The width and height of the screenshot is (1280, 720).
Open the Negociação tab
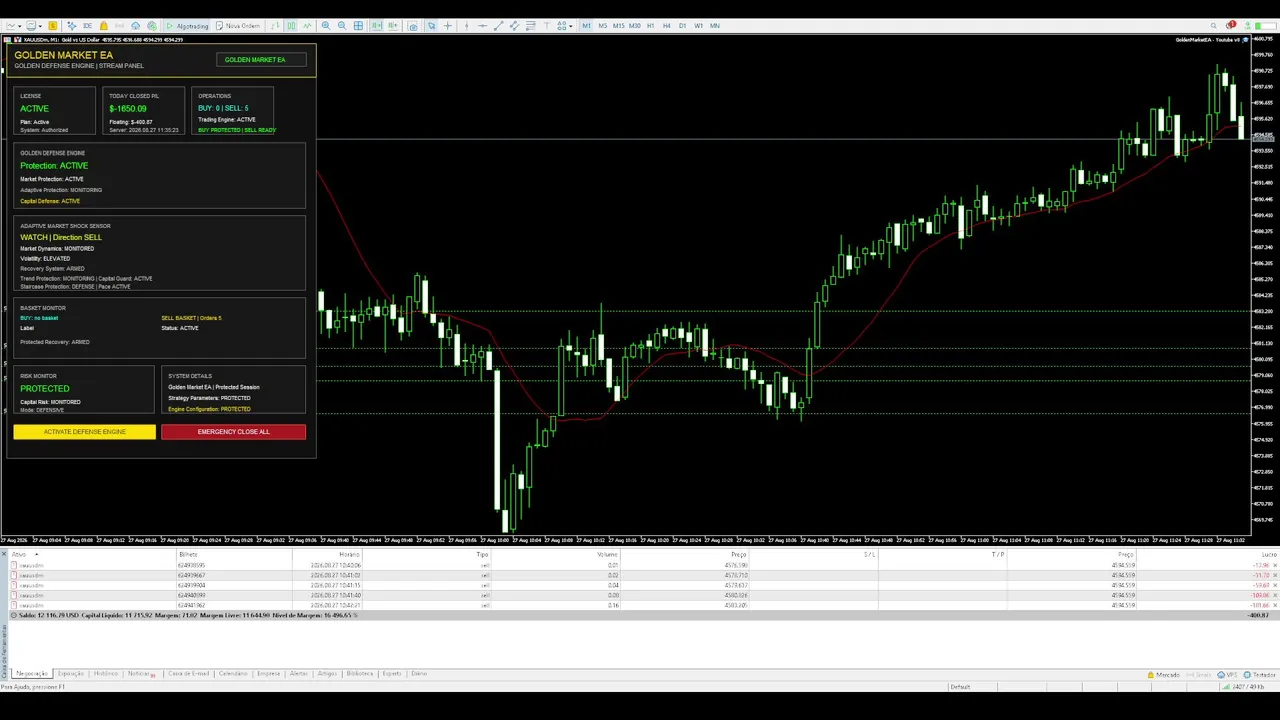click(32, 674)
